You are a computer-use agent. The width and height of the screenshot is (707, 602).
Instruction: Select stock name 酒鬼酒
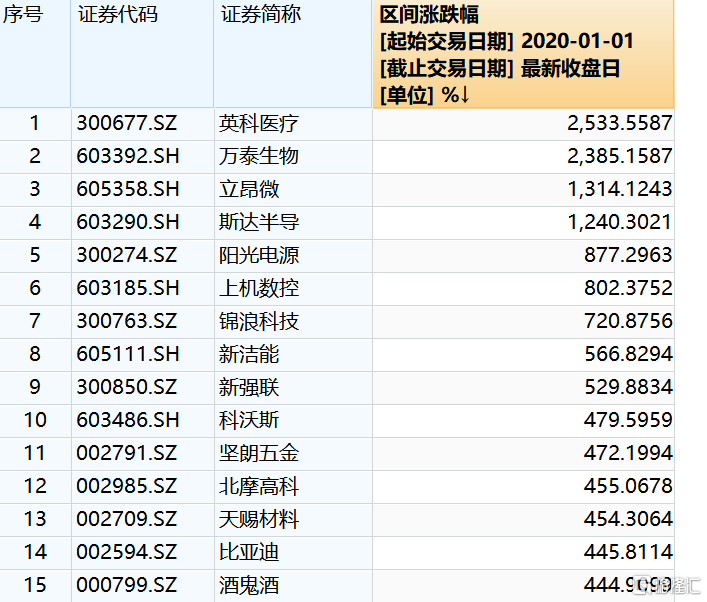tap(249, 584)
